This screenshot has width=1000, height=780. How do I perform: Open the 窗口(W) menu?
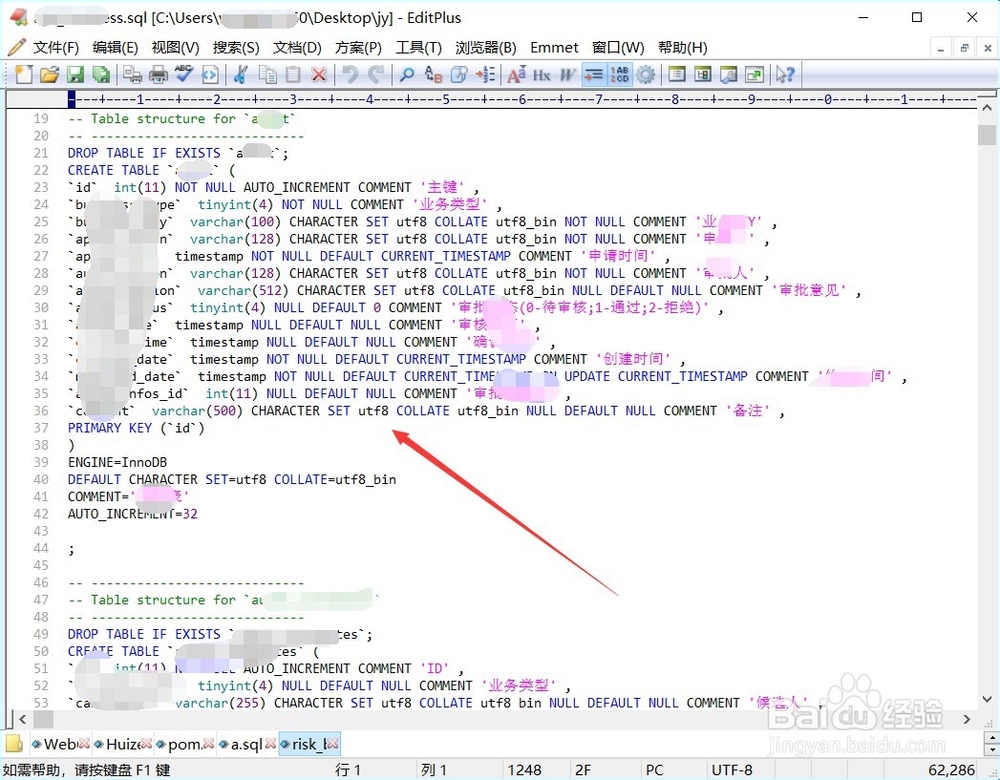click(618, 48)
